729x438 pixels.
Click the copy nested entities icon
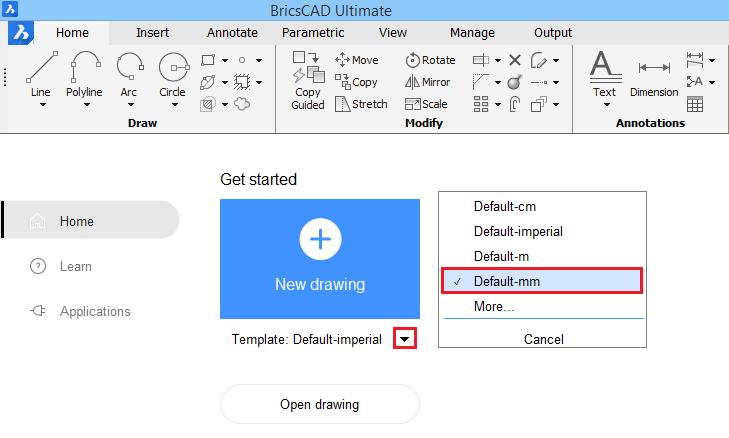coord(538,105)
